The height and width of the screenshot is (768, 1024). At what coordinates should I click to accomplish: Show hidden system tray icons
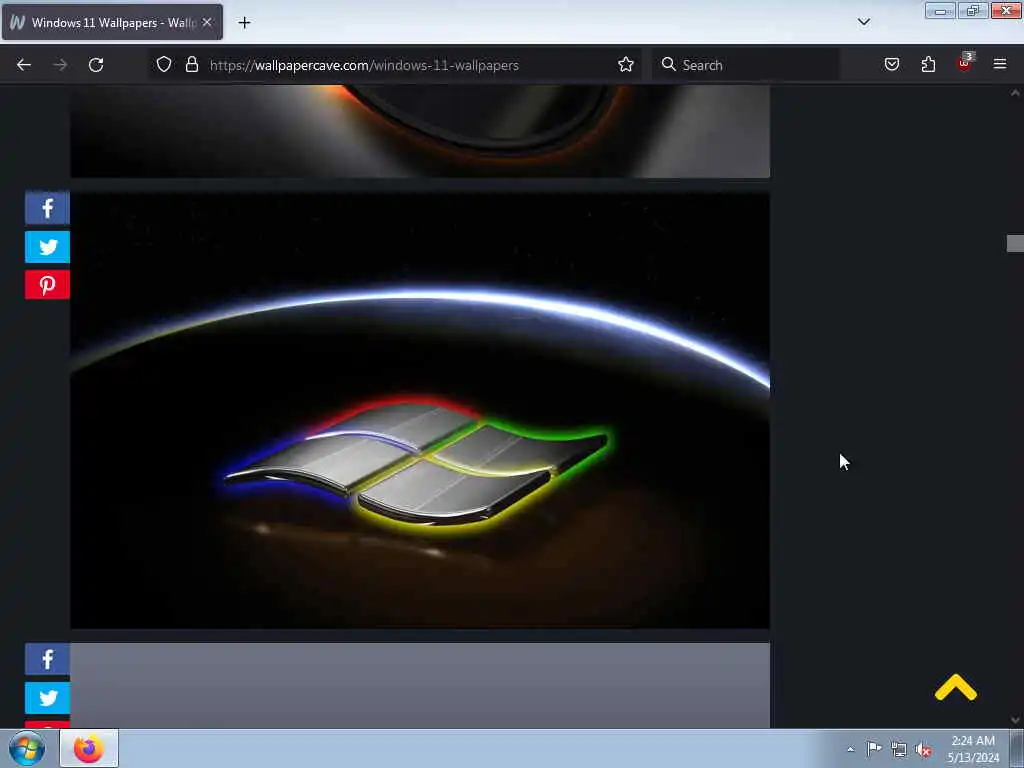[x=850, y=749]
